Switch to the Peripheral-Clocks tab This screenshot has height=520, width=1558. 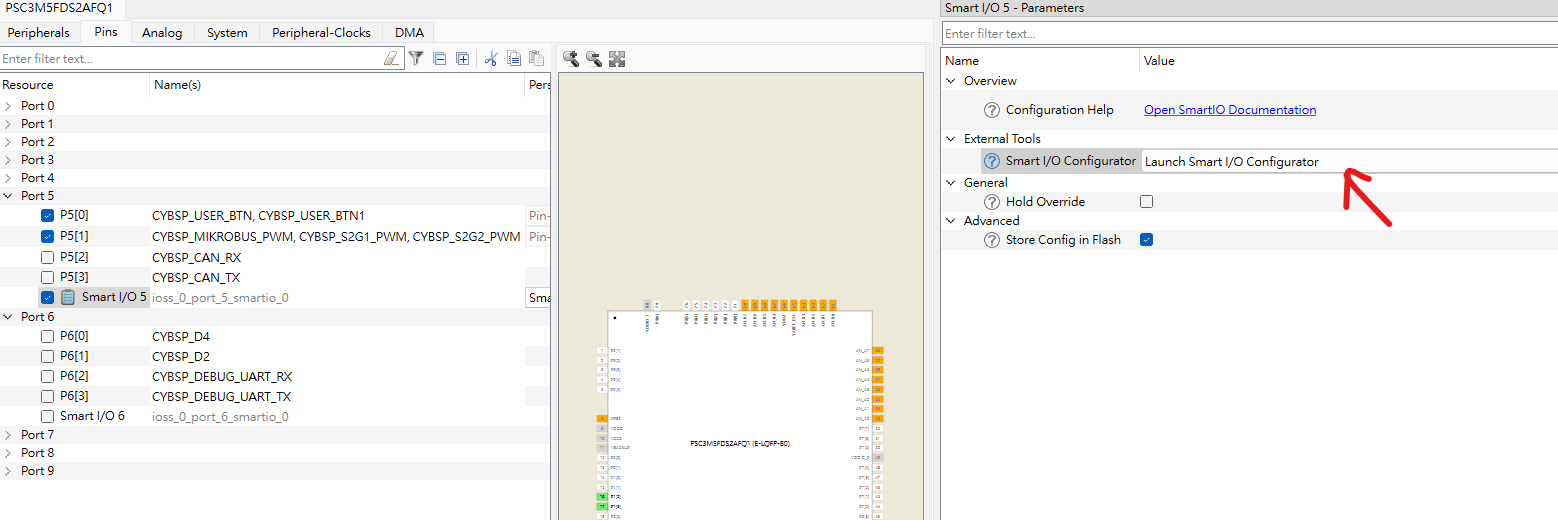point(321,33)
